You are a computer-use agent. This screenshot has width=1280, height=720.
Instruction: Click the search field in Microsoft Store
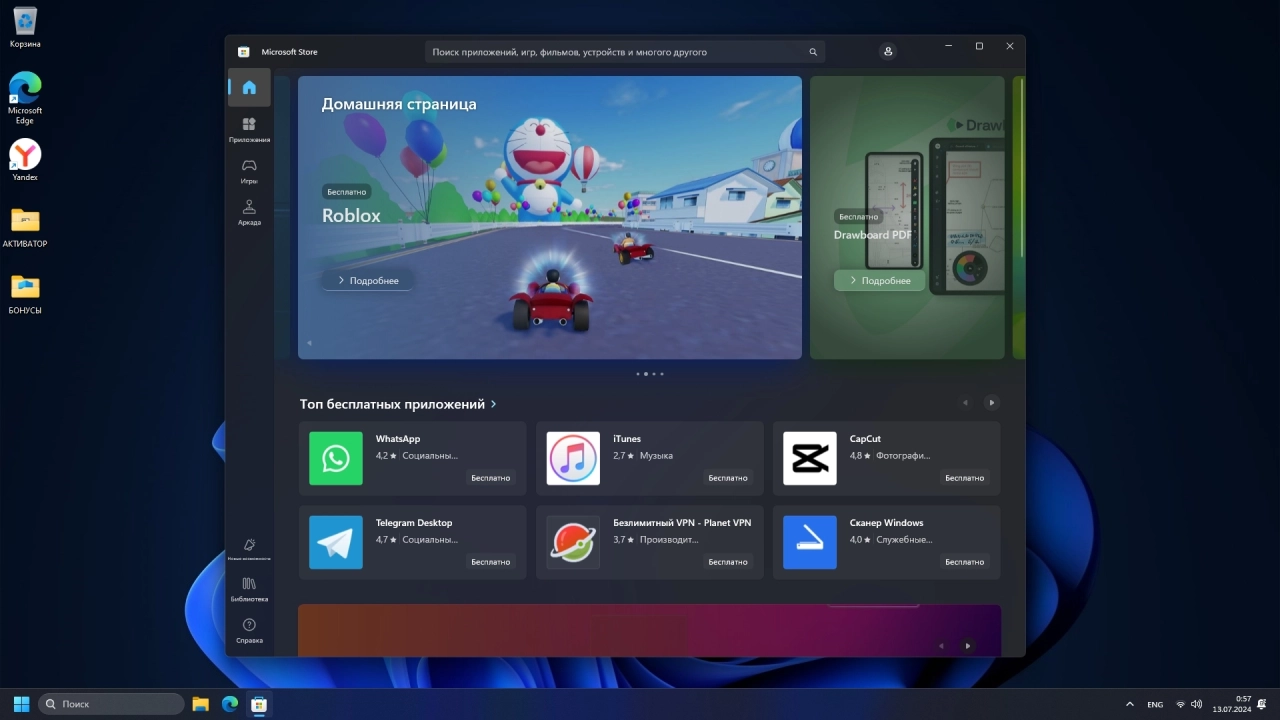625,52
